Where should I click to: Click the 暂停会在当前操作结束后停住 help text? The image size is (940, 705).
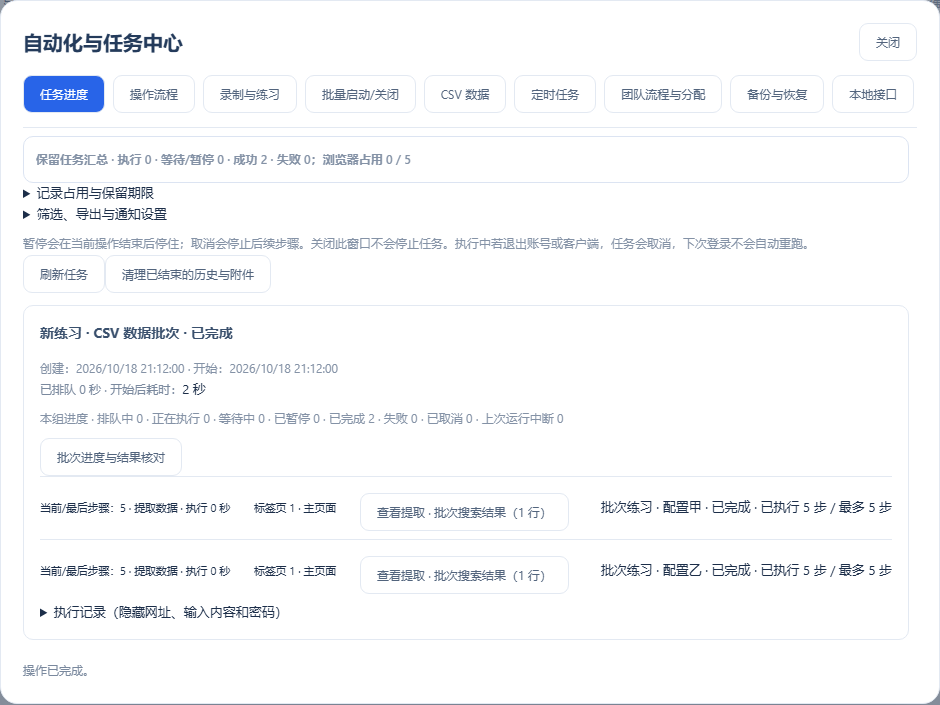click(x=417, y=244)
